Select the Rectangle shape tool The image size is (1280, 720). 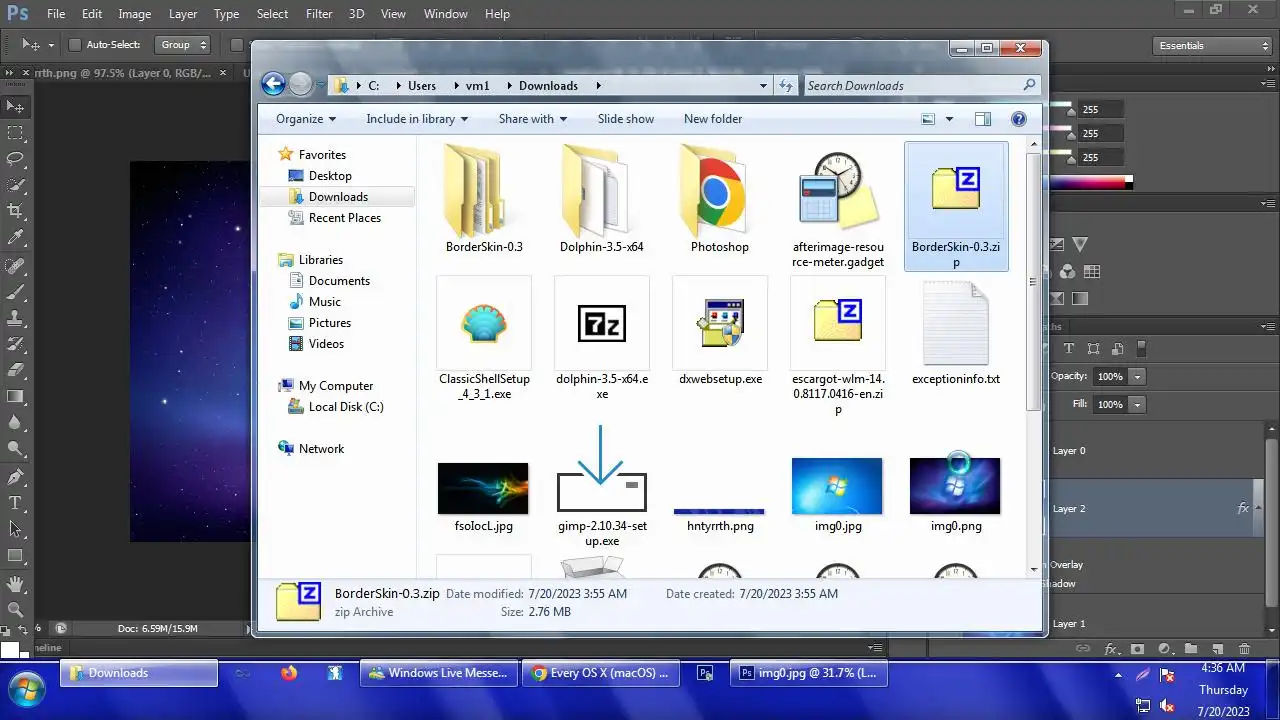point(15,555)
